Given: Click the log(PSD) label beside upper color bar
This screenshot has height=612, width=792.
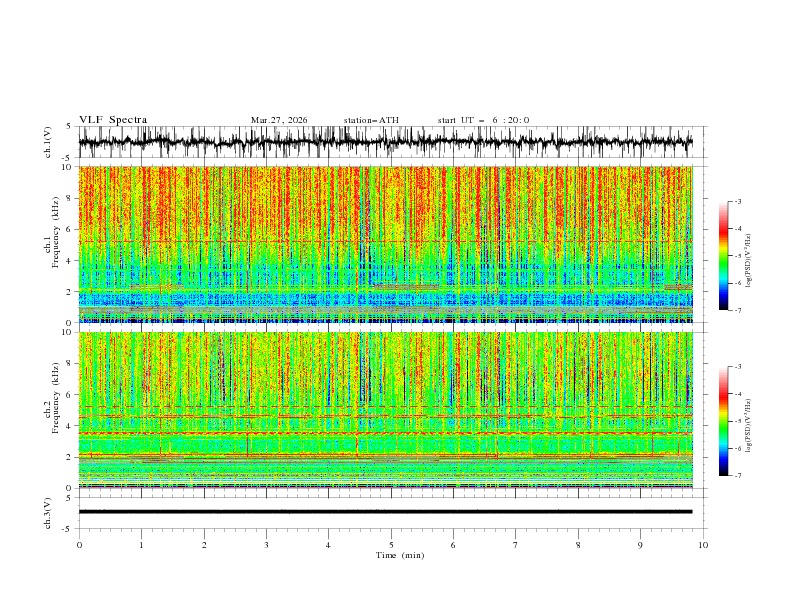Looking at the screenshot, I should pos(748,261).
